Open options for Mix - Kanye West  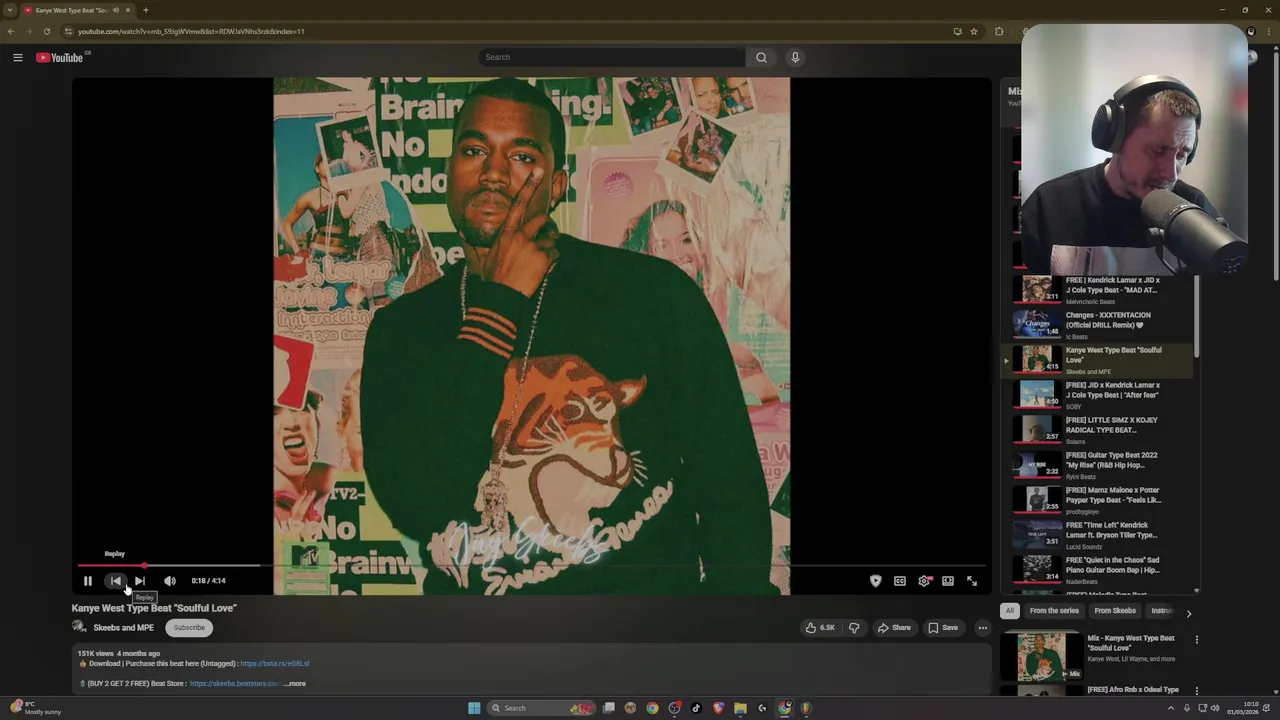tap(1196, 640)
